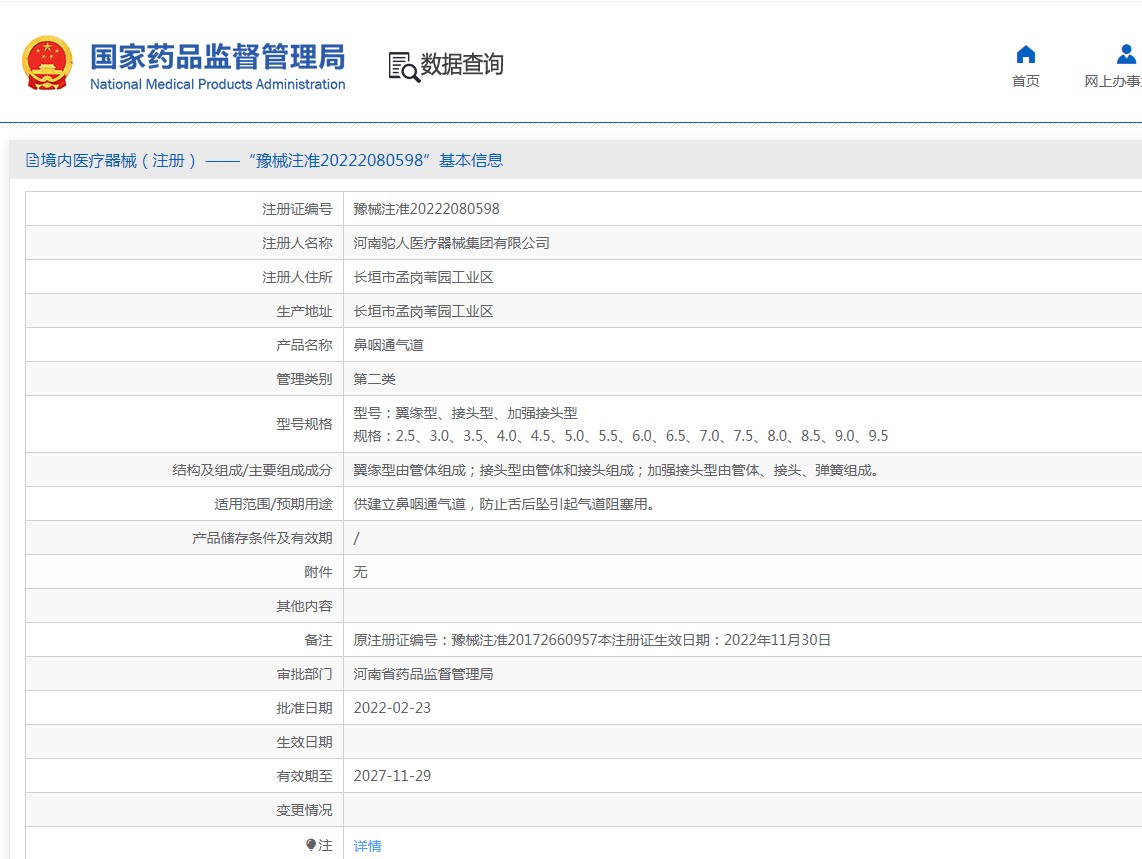Click the 审批部门 label cell
1142x859 pixels.
pos(184,675)
